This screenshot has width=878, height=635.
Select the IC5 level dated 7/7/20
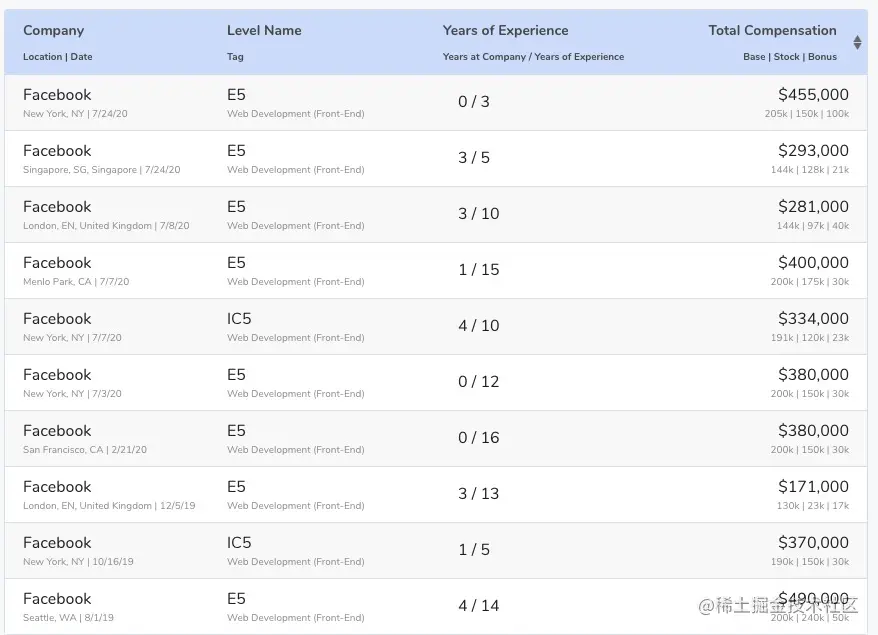click(239, 319)
